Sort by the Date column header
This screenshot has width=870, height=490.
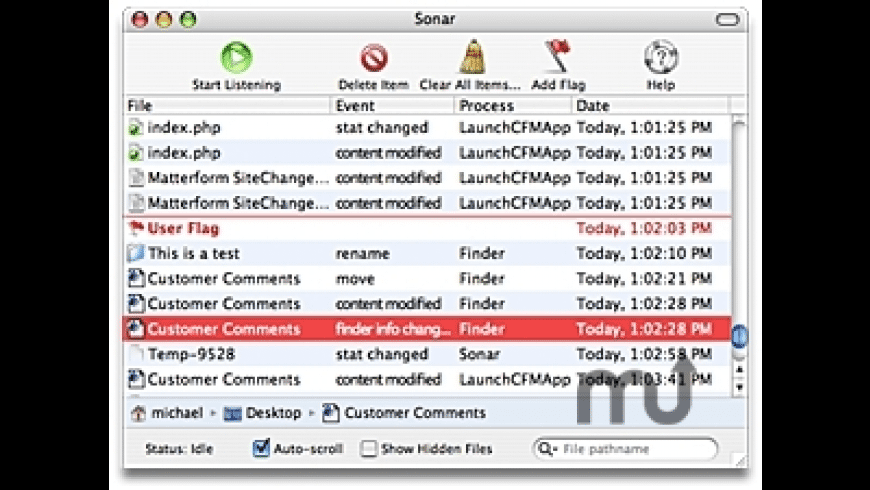click(650, 105)
